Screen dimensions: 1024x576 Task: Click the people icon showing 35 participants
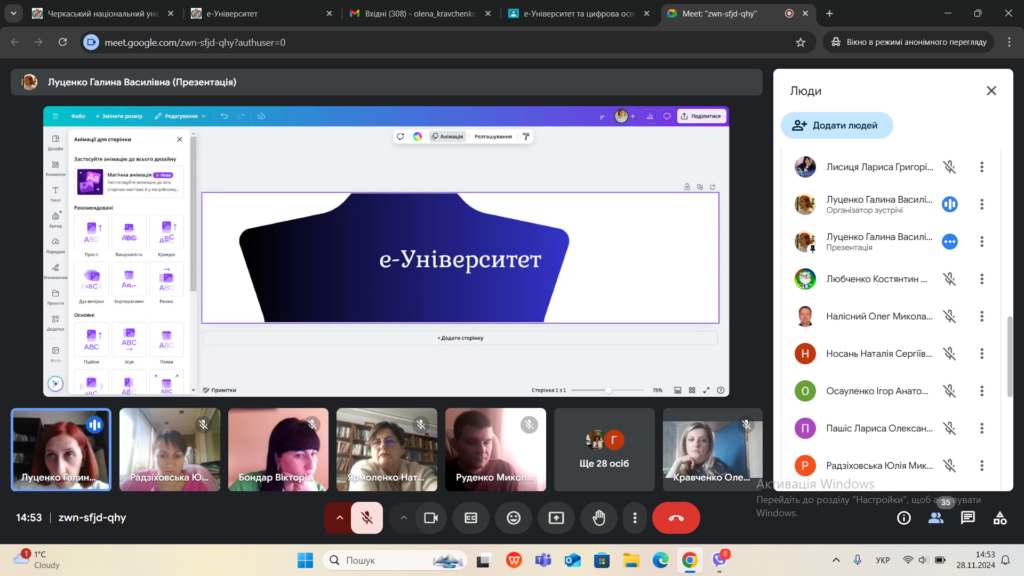coord(936,518)
